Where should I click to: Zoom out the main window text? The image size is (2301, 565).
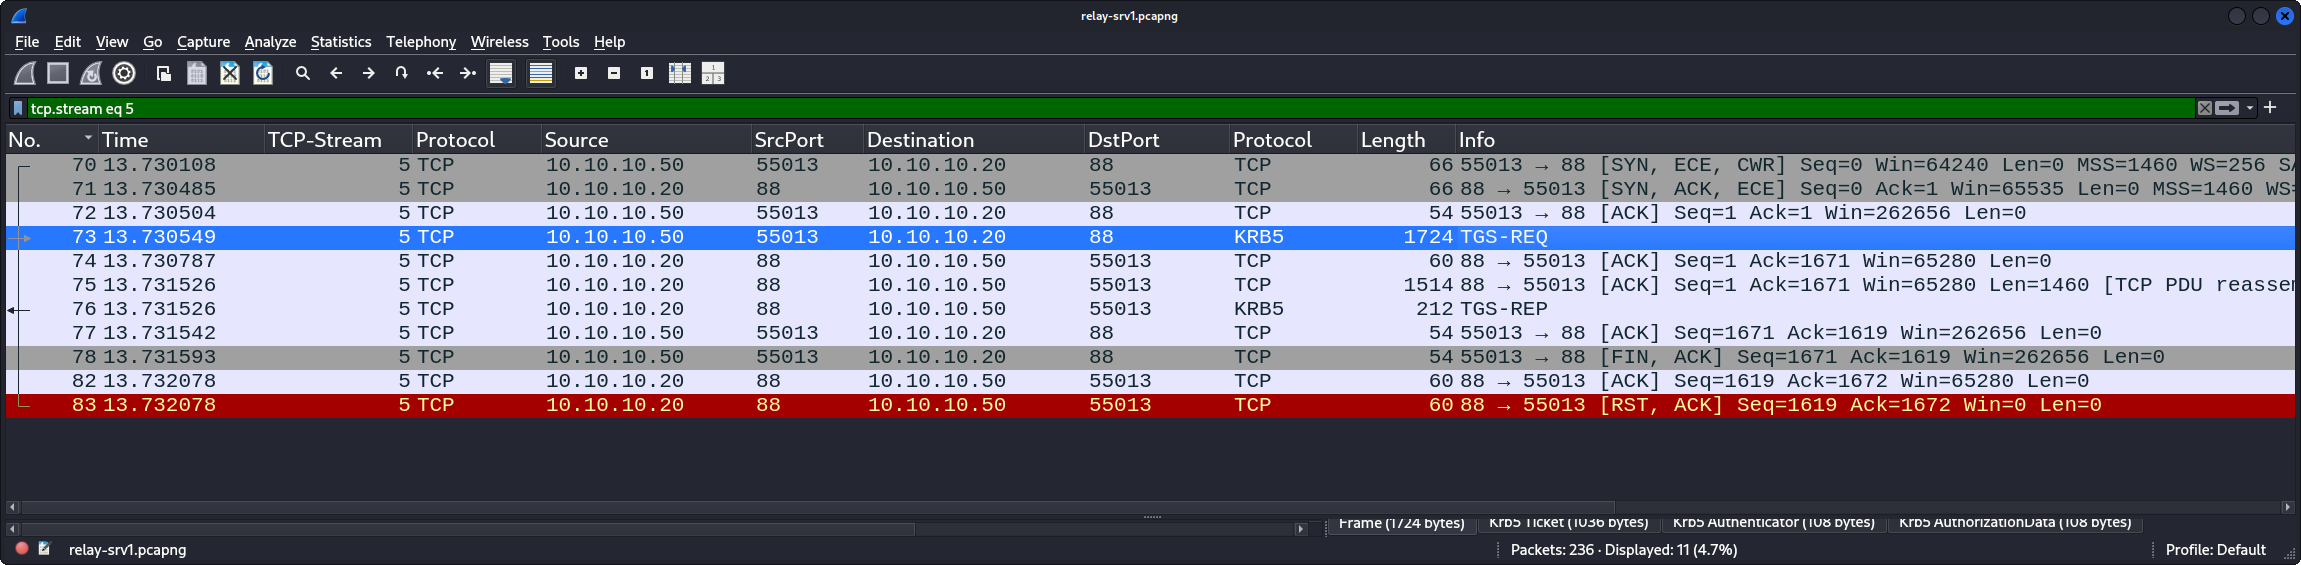[614, 73]
